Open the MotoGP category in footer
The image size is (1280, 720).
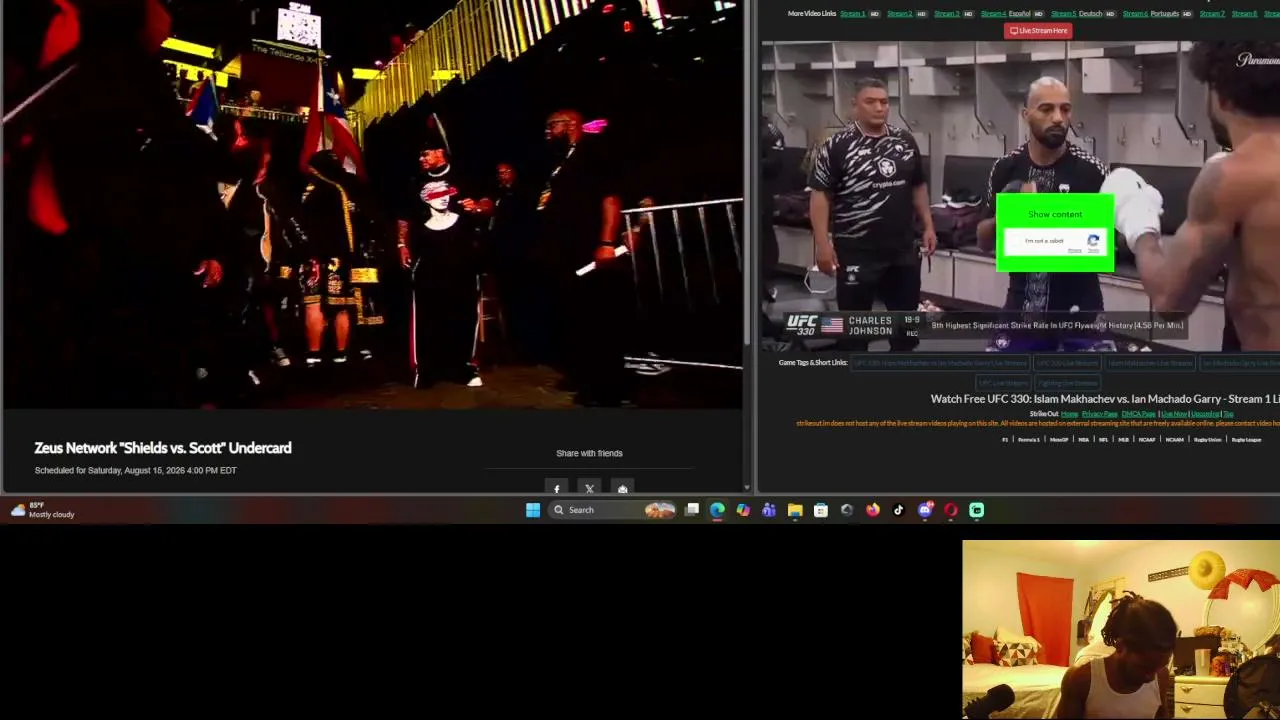(x=1058, y=440)
